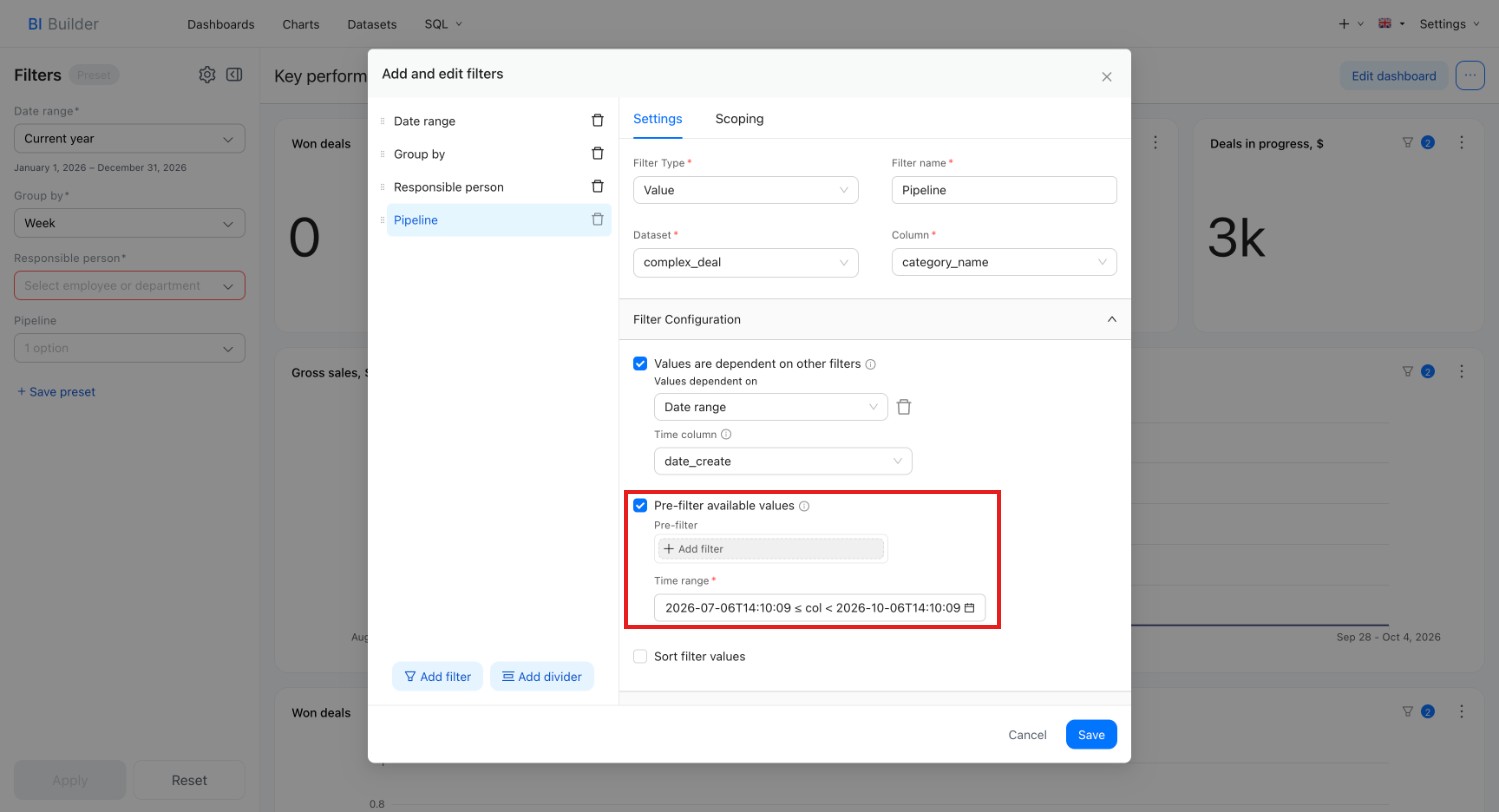Show info icon next to Time column
This screenshot has width=1499, height=812.
pos(726,435)
